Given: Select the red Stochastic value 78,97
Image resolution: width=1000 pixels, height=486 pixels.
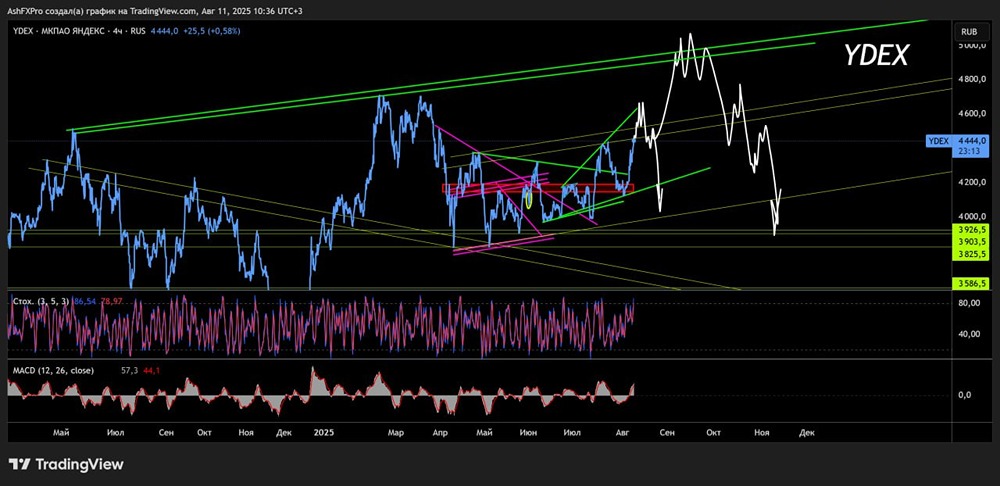Looking at the screenshot, I should (111, 300).
